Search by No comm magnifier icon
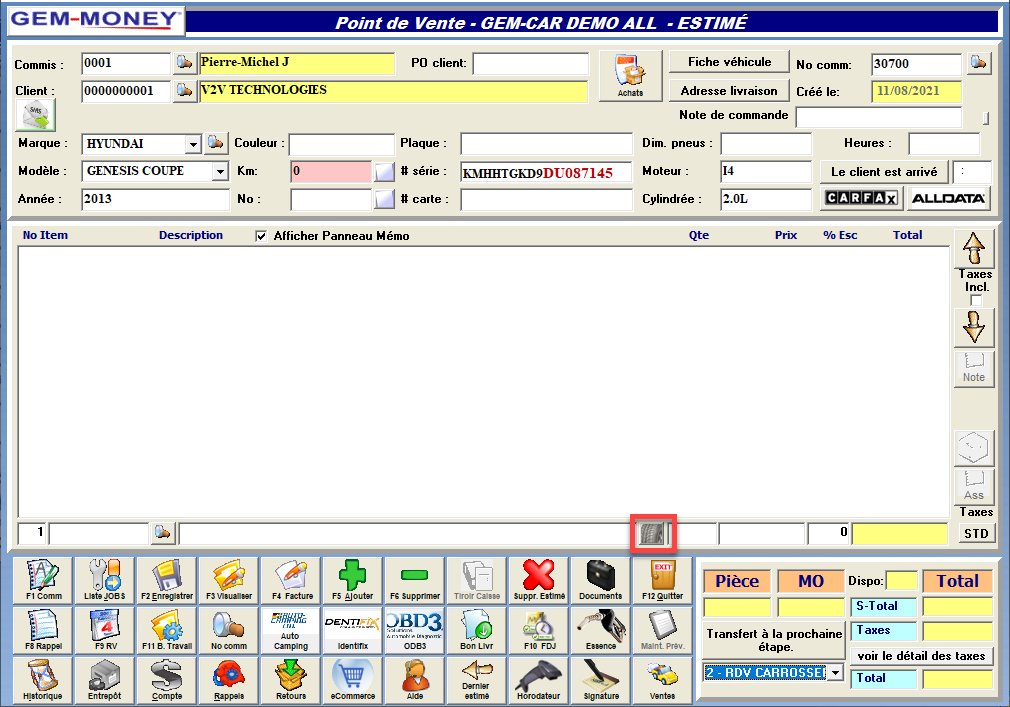Image resolution: width=1010 pixels, height=707 pixels. (x=229, y=630)
